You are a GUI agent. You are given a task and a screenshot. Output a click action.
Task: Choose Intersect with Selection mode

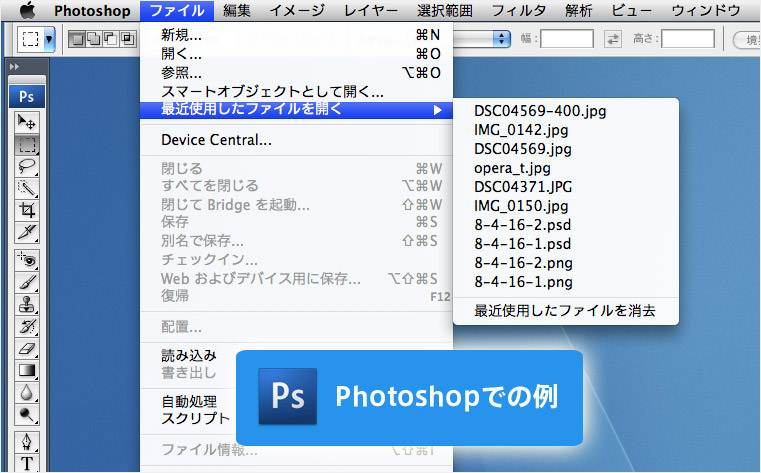coord(128,39)
